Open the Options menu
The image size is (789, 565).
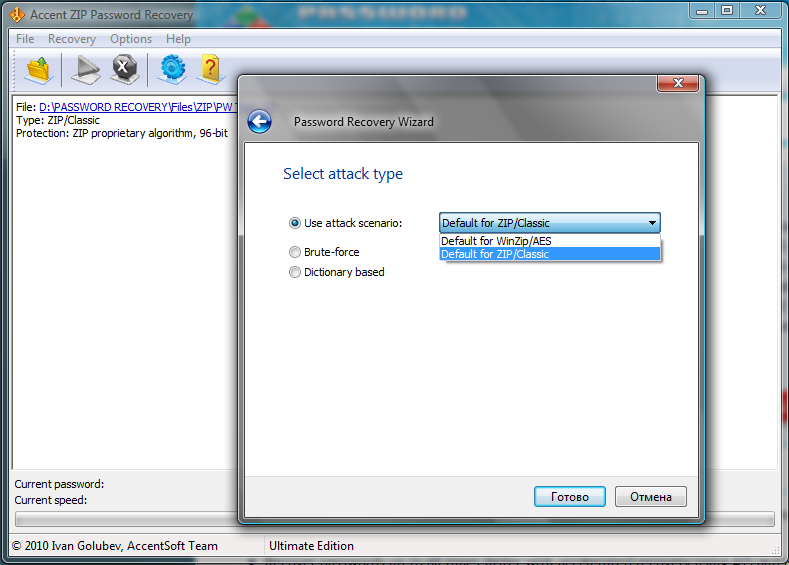(x=131, y=39)
